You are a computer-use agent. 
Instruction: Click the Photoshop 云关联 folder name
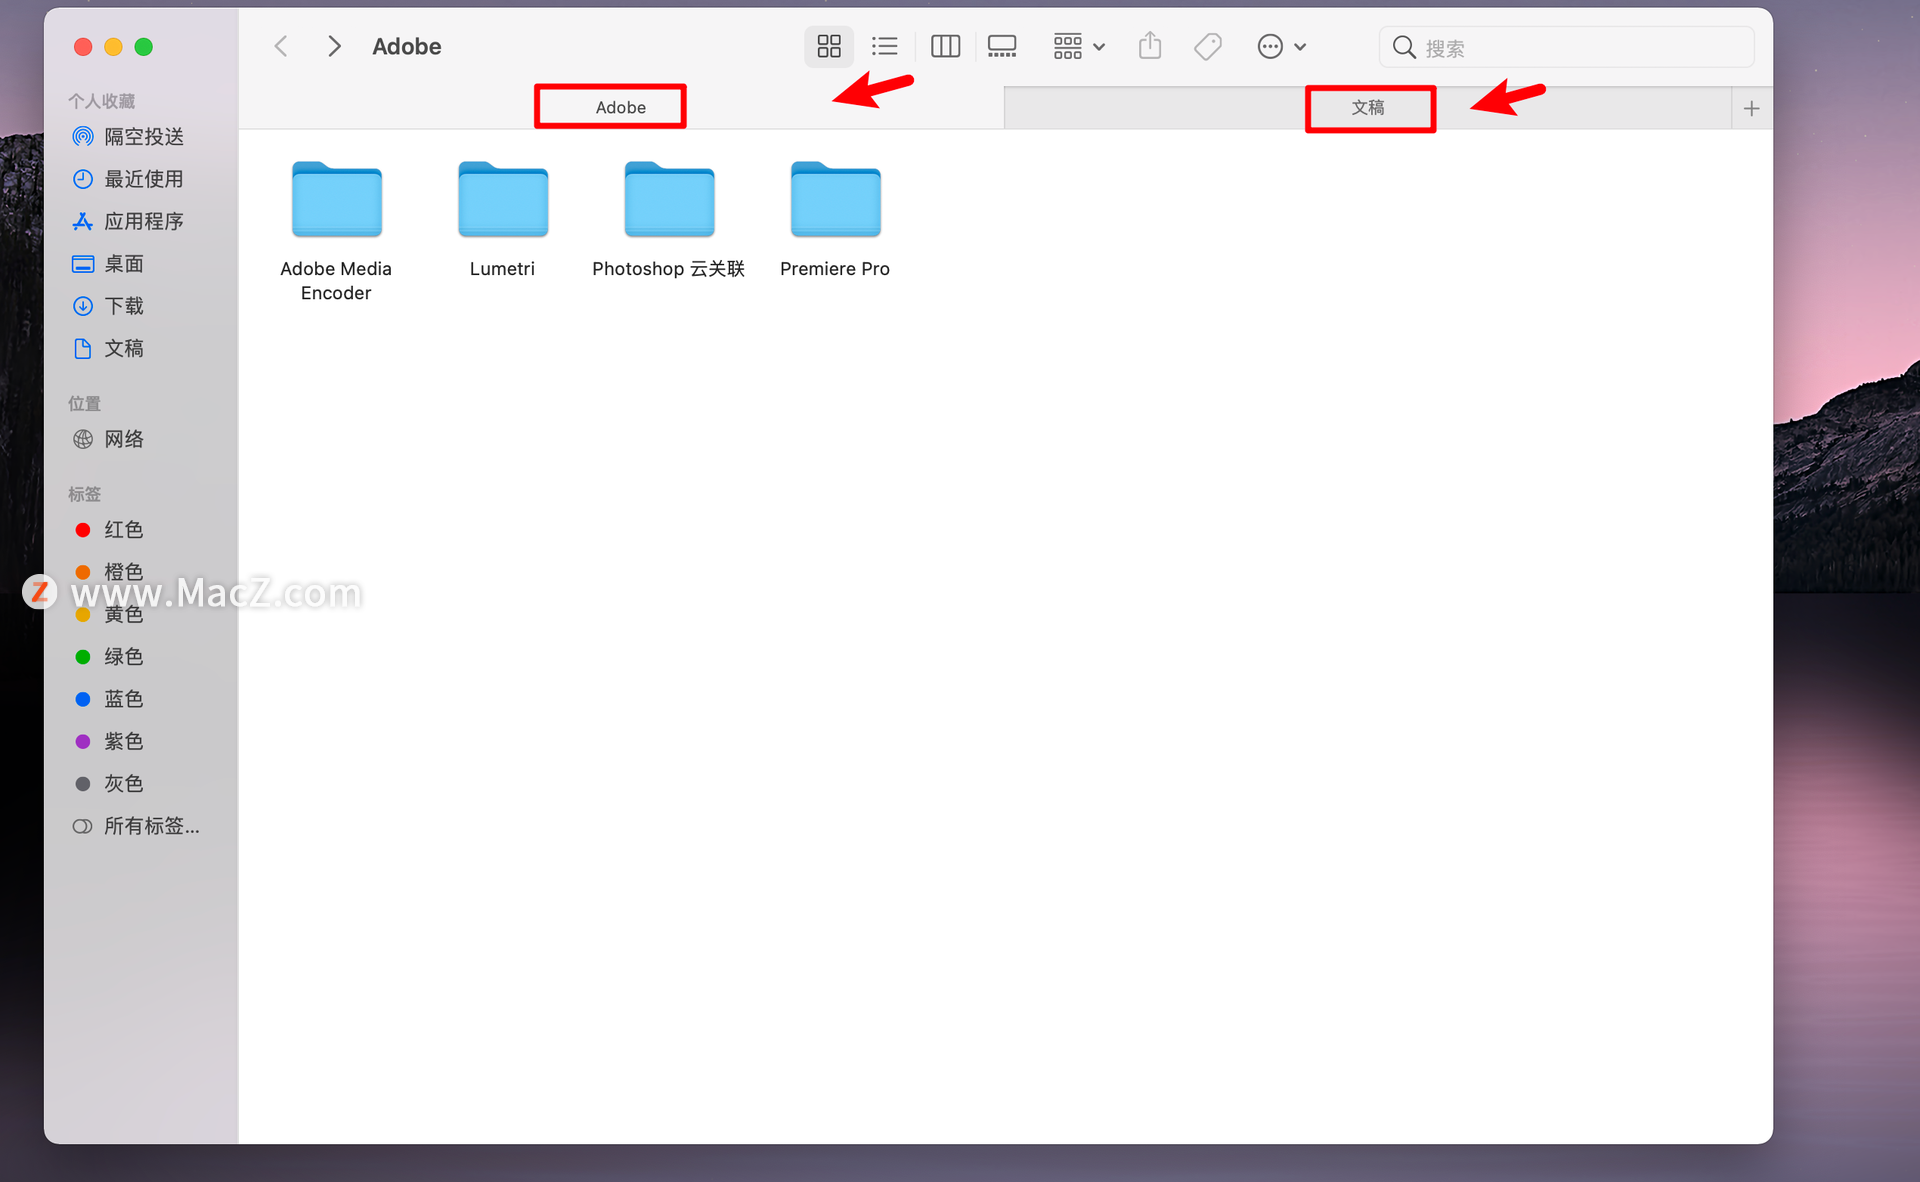[668, 269]
